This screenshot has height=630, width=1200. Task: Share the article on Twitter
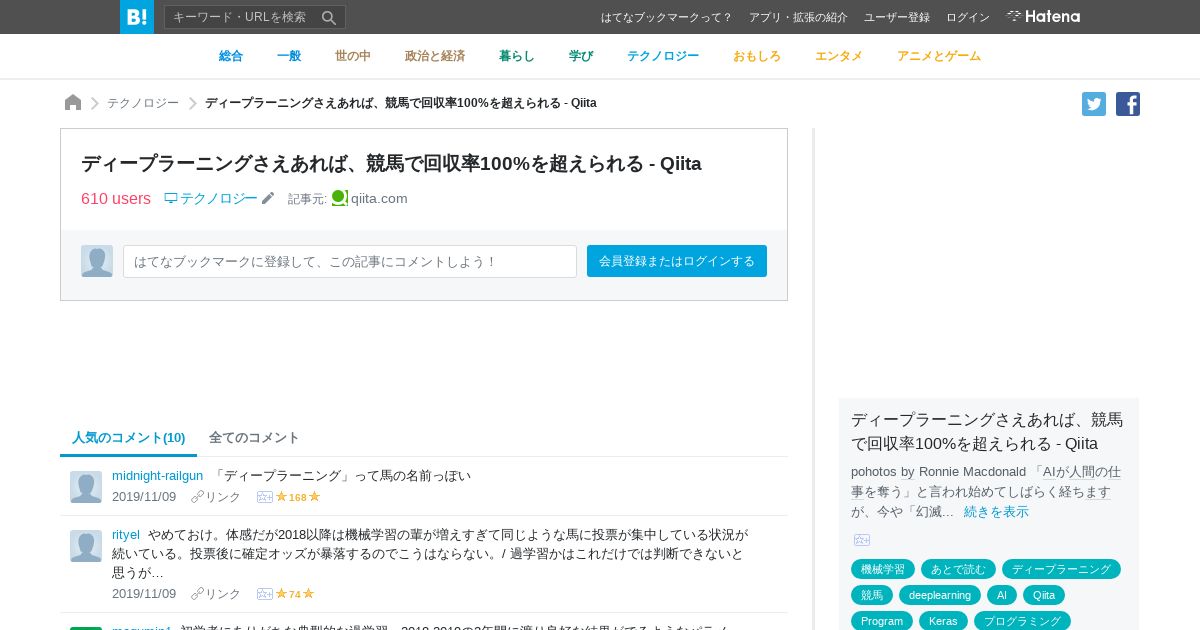pos(1094,104)
